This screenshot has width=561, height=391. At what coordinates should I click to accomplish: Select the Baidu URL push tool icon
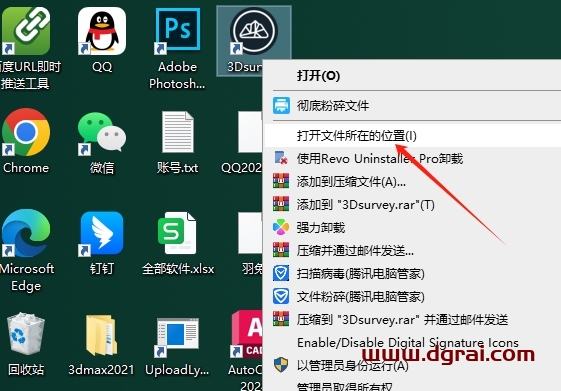point(26,31)
